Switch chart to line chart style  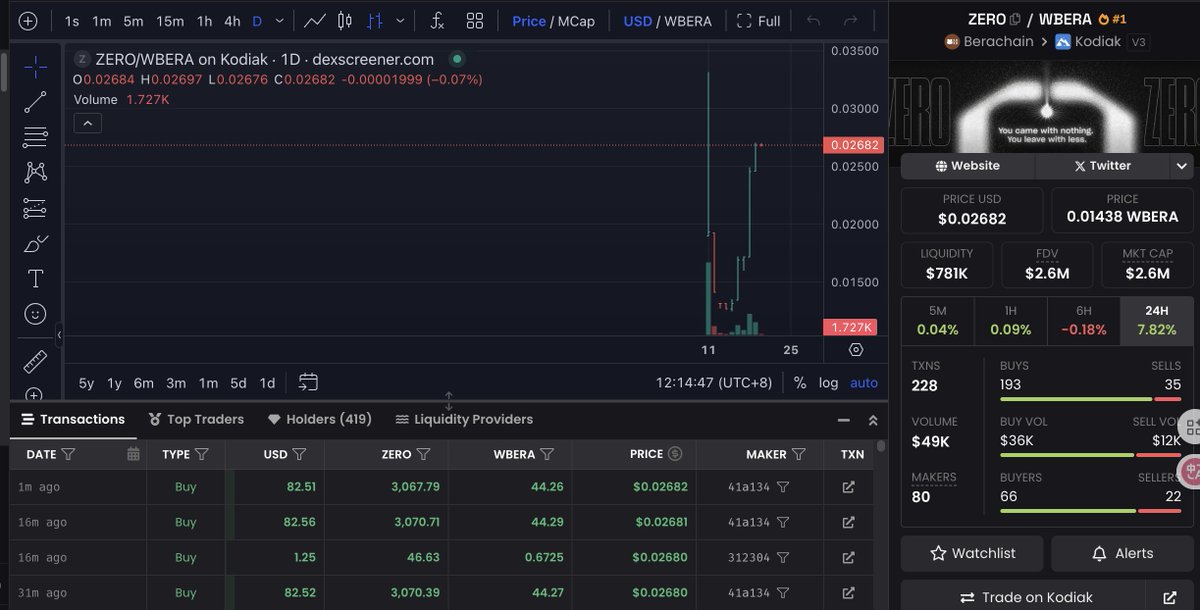point(314,21)
